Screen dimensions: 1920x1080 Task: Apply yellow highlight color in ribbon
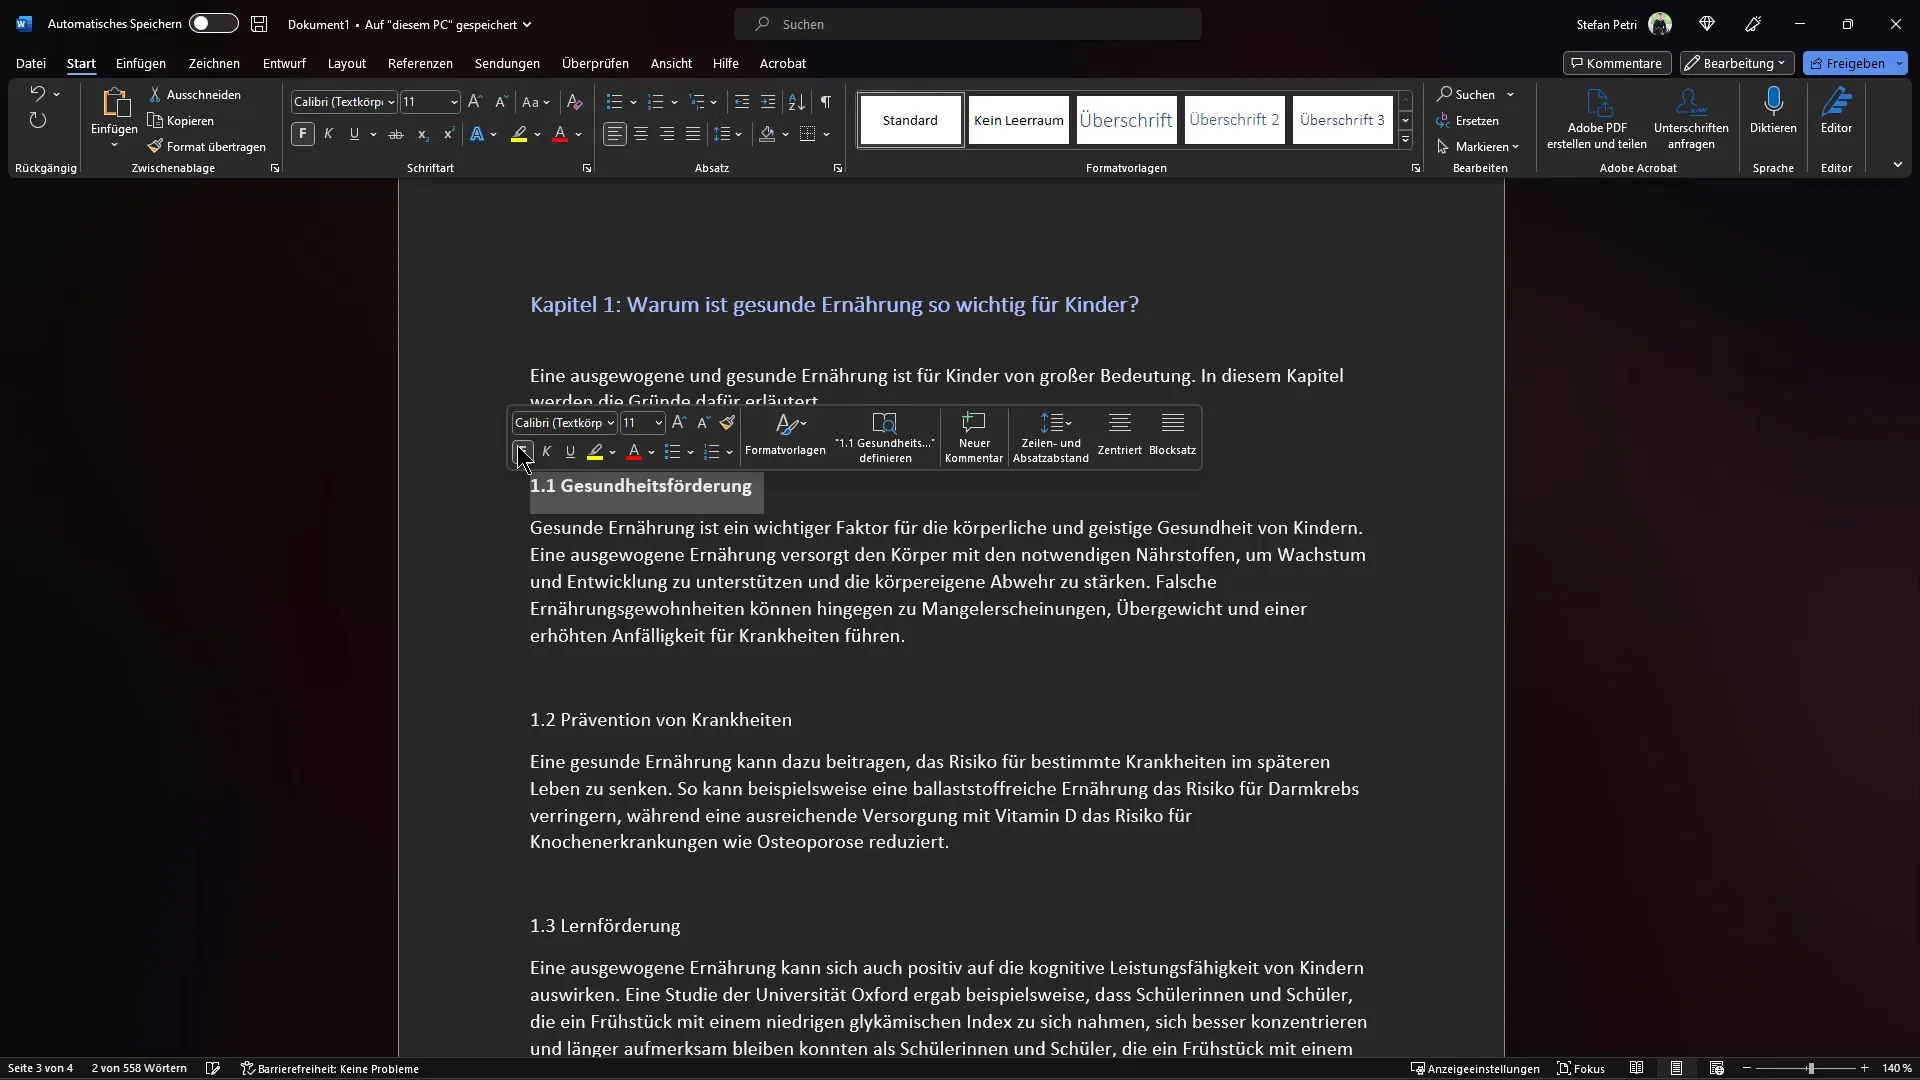[x=519, y=134]
